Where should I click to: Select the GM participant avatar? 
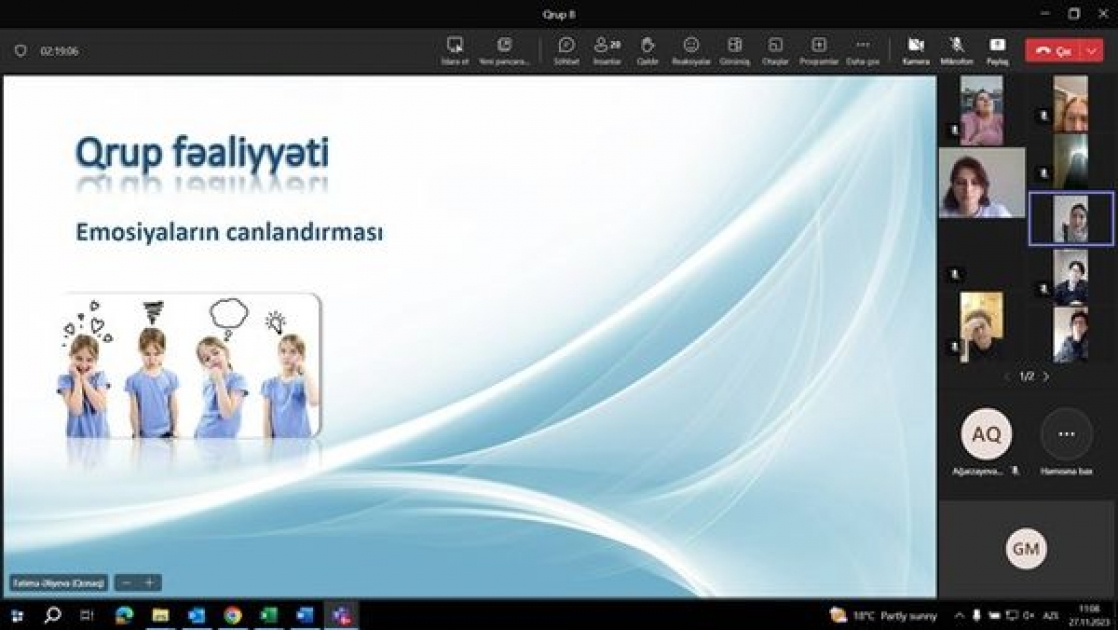coord(1026,548)
